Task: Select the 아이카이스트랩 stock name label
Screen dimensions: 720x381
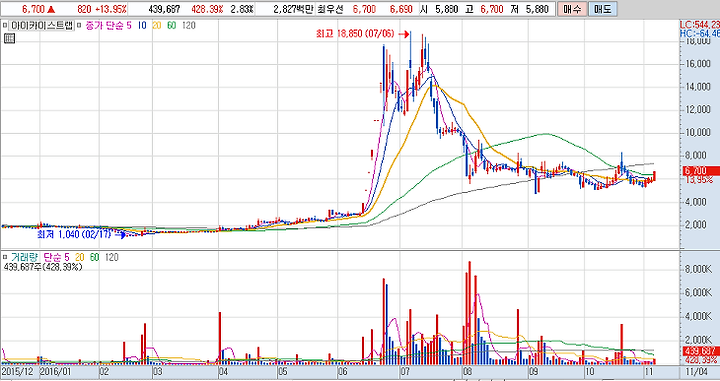Action: (42, 26)
